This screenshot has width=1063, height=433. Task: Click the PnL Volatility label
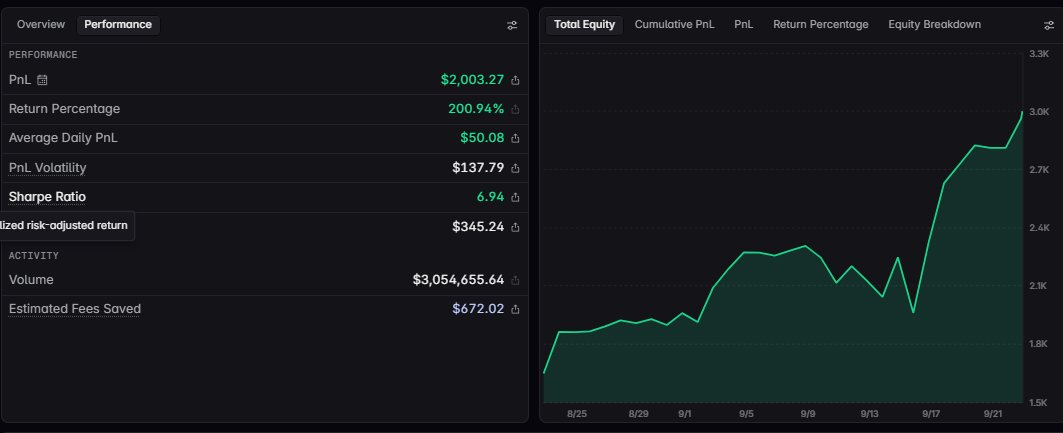point(47,167)
